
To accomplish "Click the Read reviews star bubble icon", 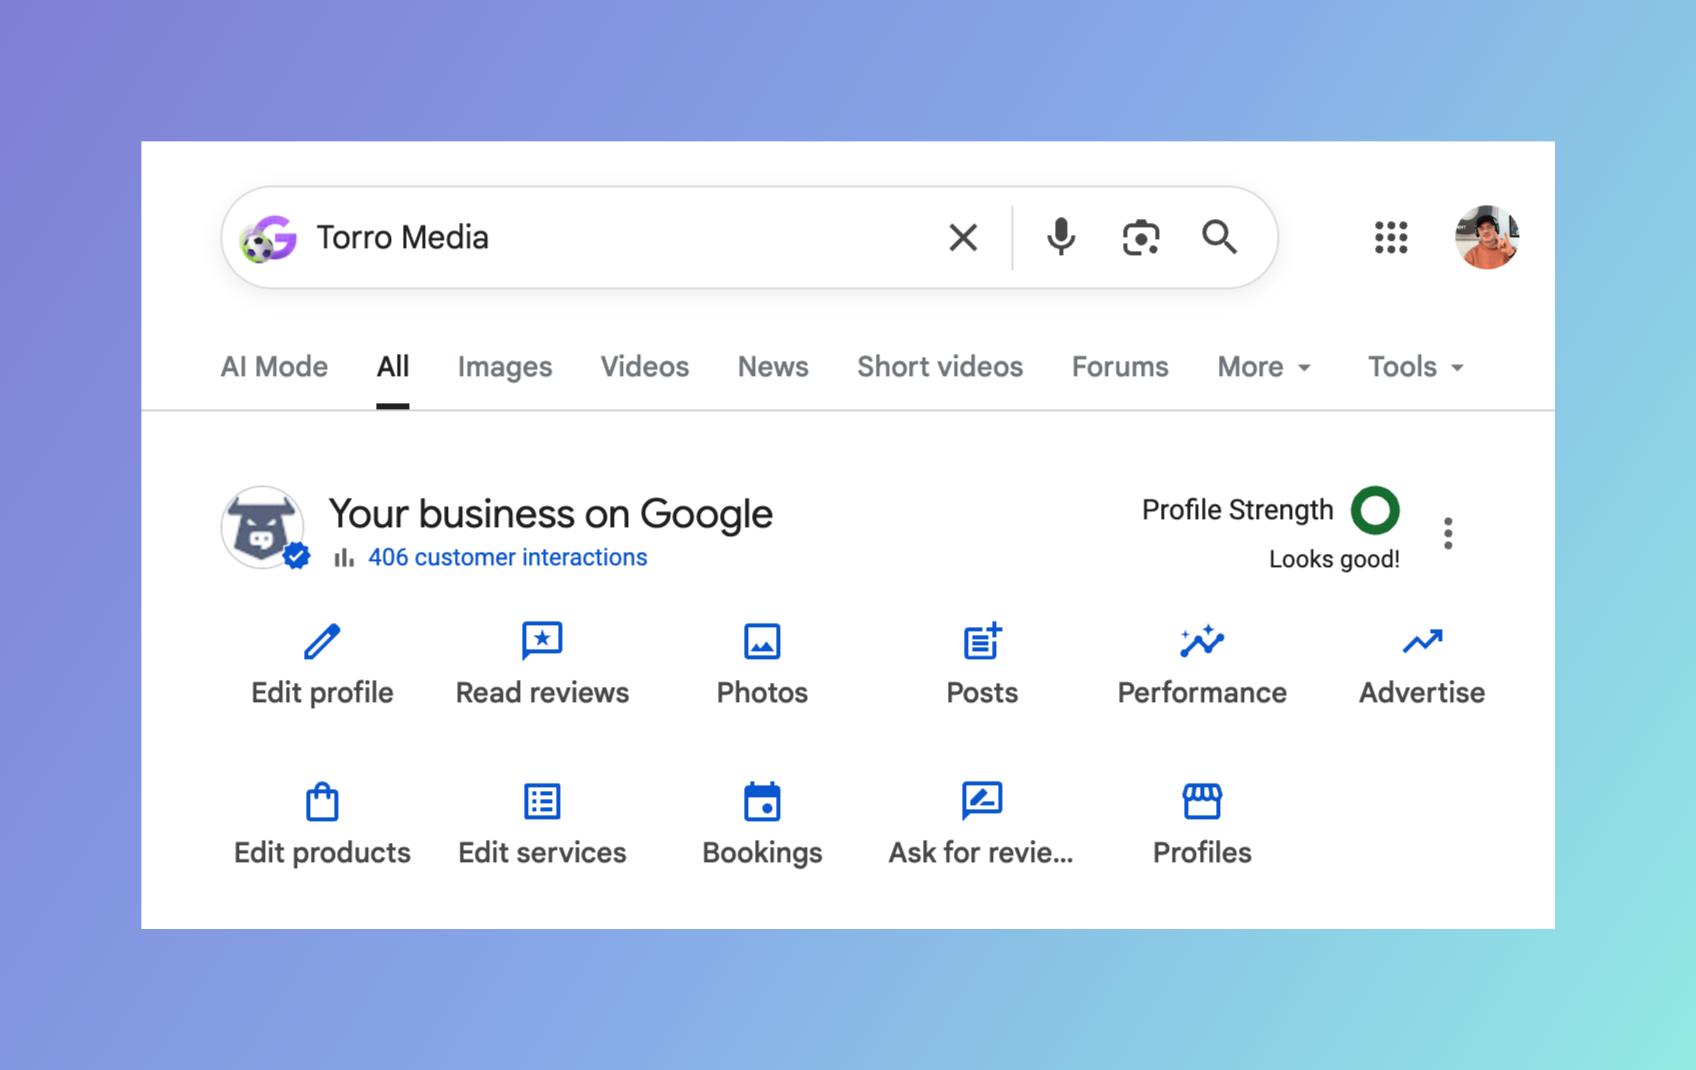I will [x=542, y=641].
